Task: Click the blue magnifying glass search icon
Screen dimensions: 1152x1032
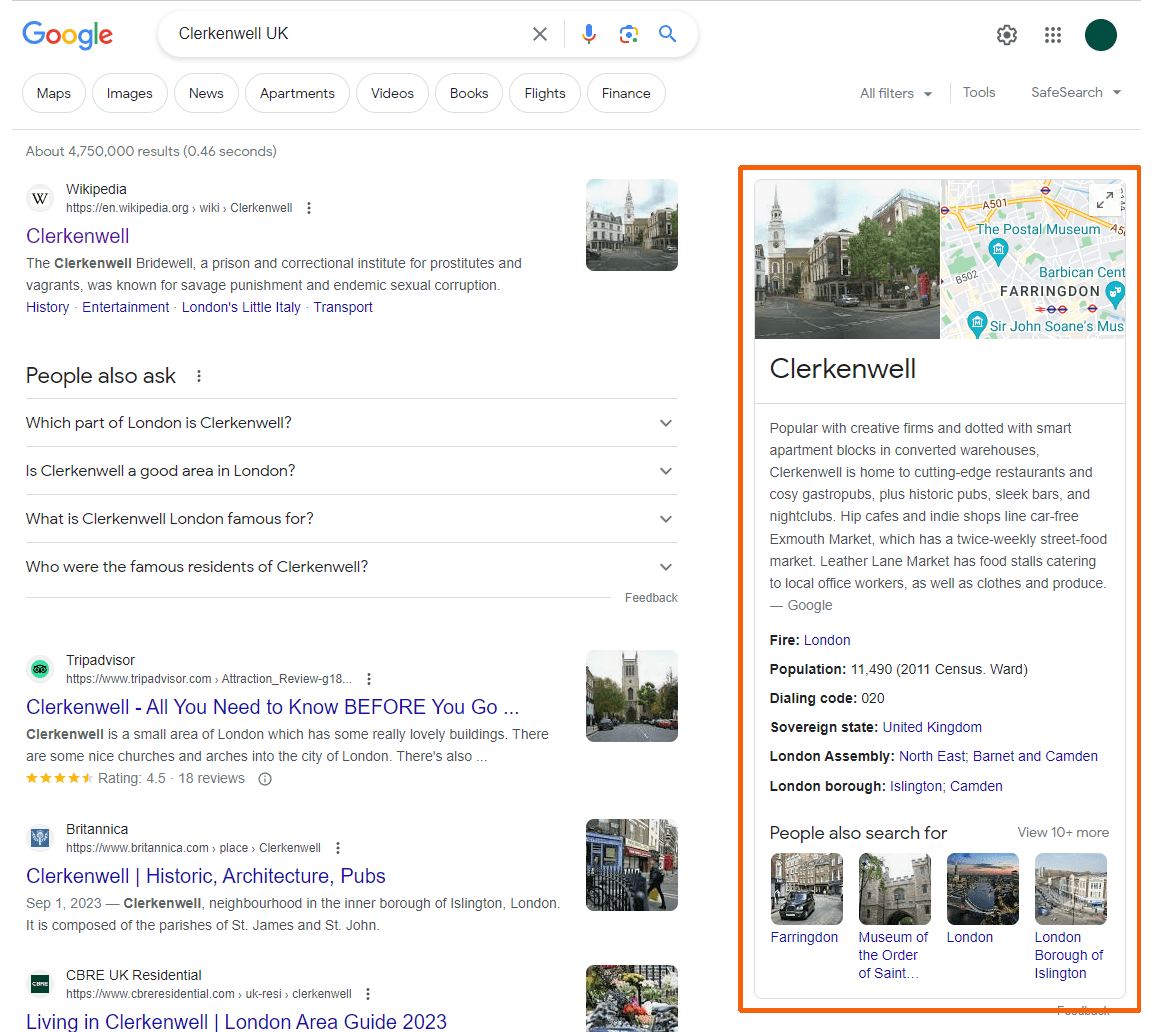Action: tap(667, 34)
